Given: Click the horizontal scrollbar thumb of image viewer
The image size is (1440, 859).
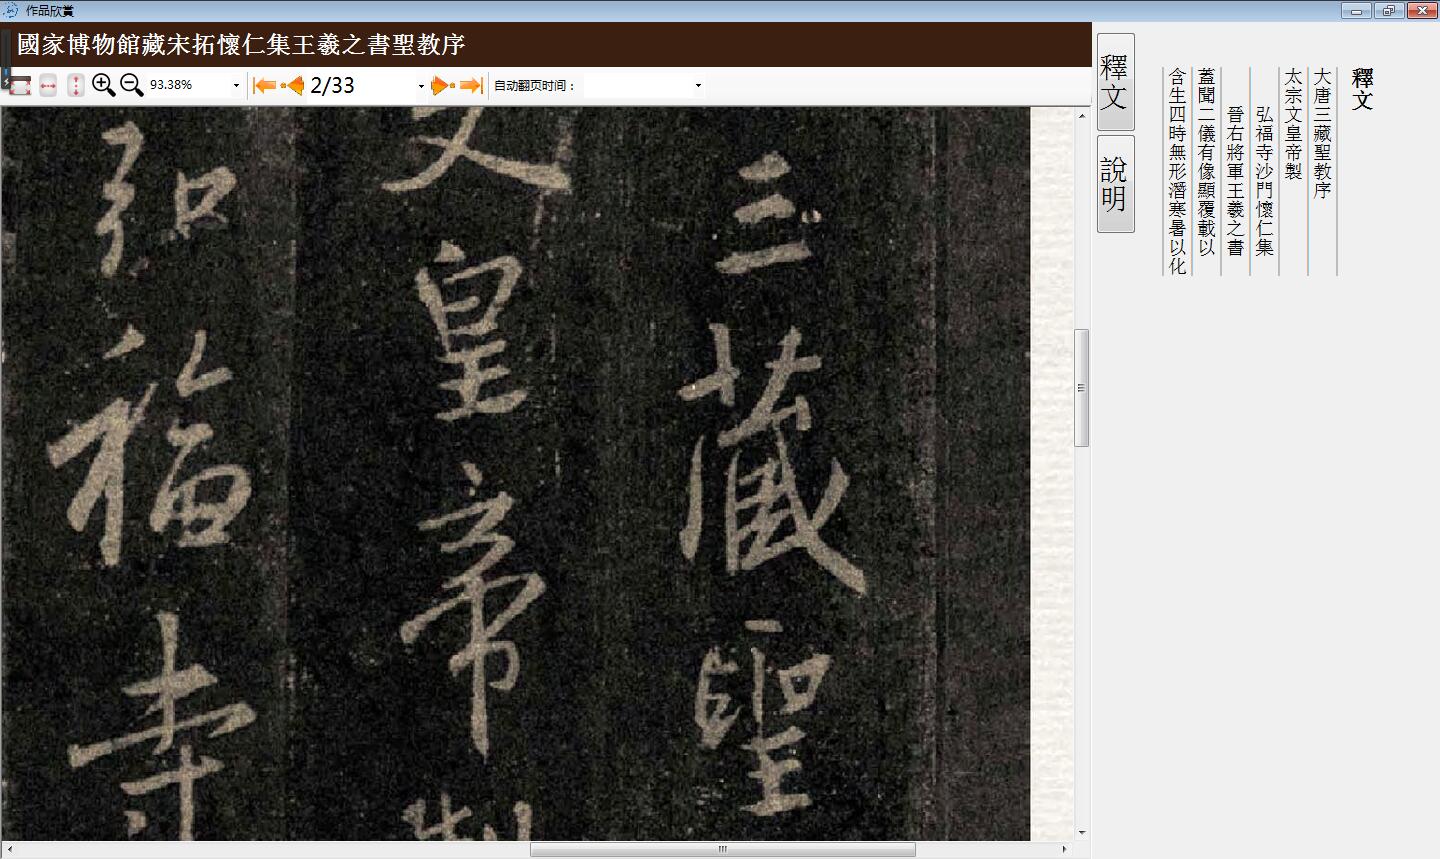Looking at the screenshot, I should point(722,849).
